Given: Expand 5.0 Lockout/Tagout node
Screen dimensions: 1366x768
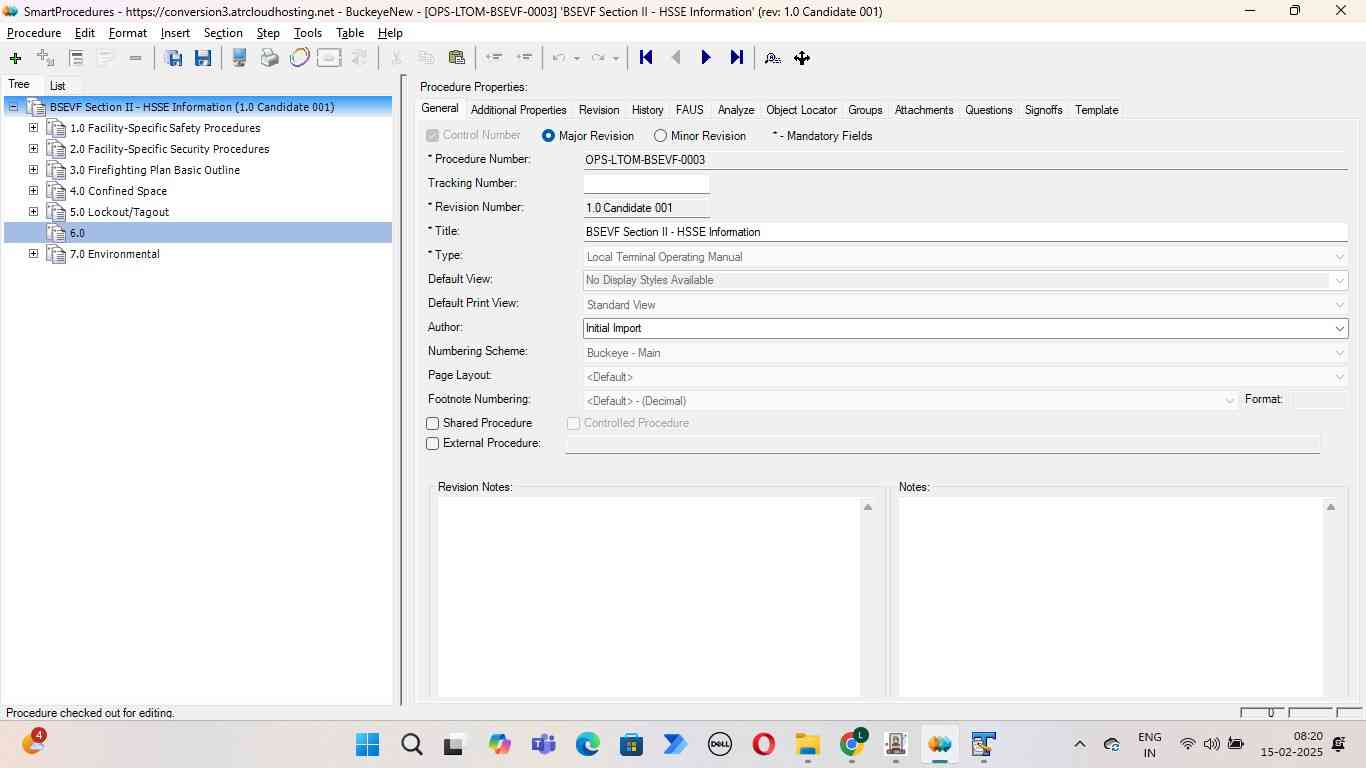Looking at the screenshot, I should (33, 212).
